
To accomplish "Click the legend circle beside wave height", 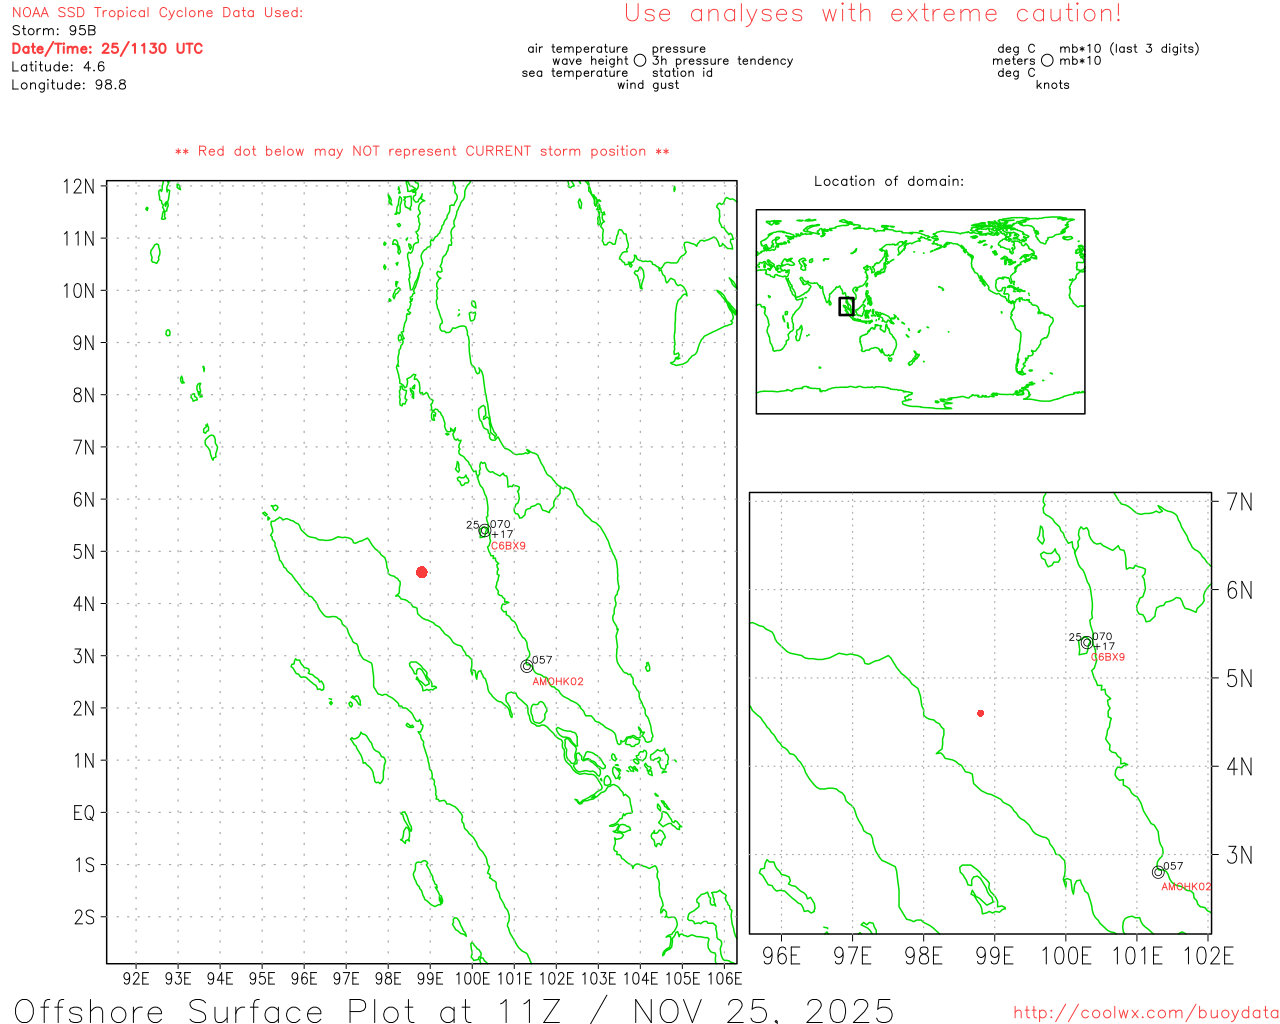I will click(x=640, y=61).
